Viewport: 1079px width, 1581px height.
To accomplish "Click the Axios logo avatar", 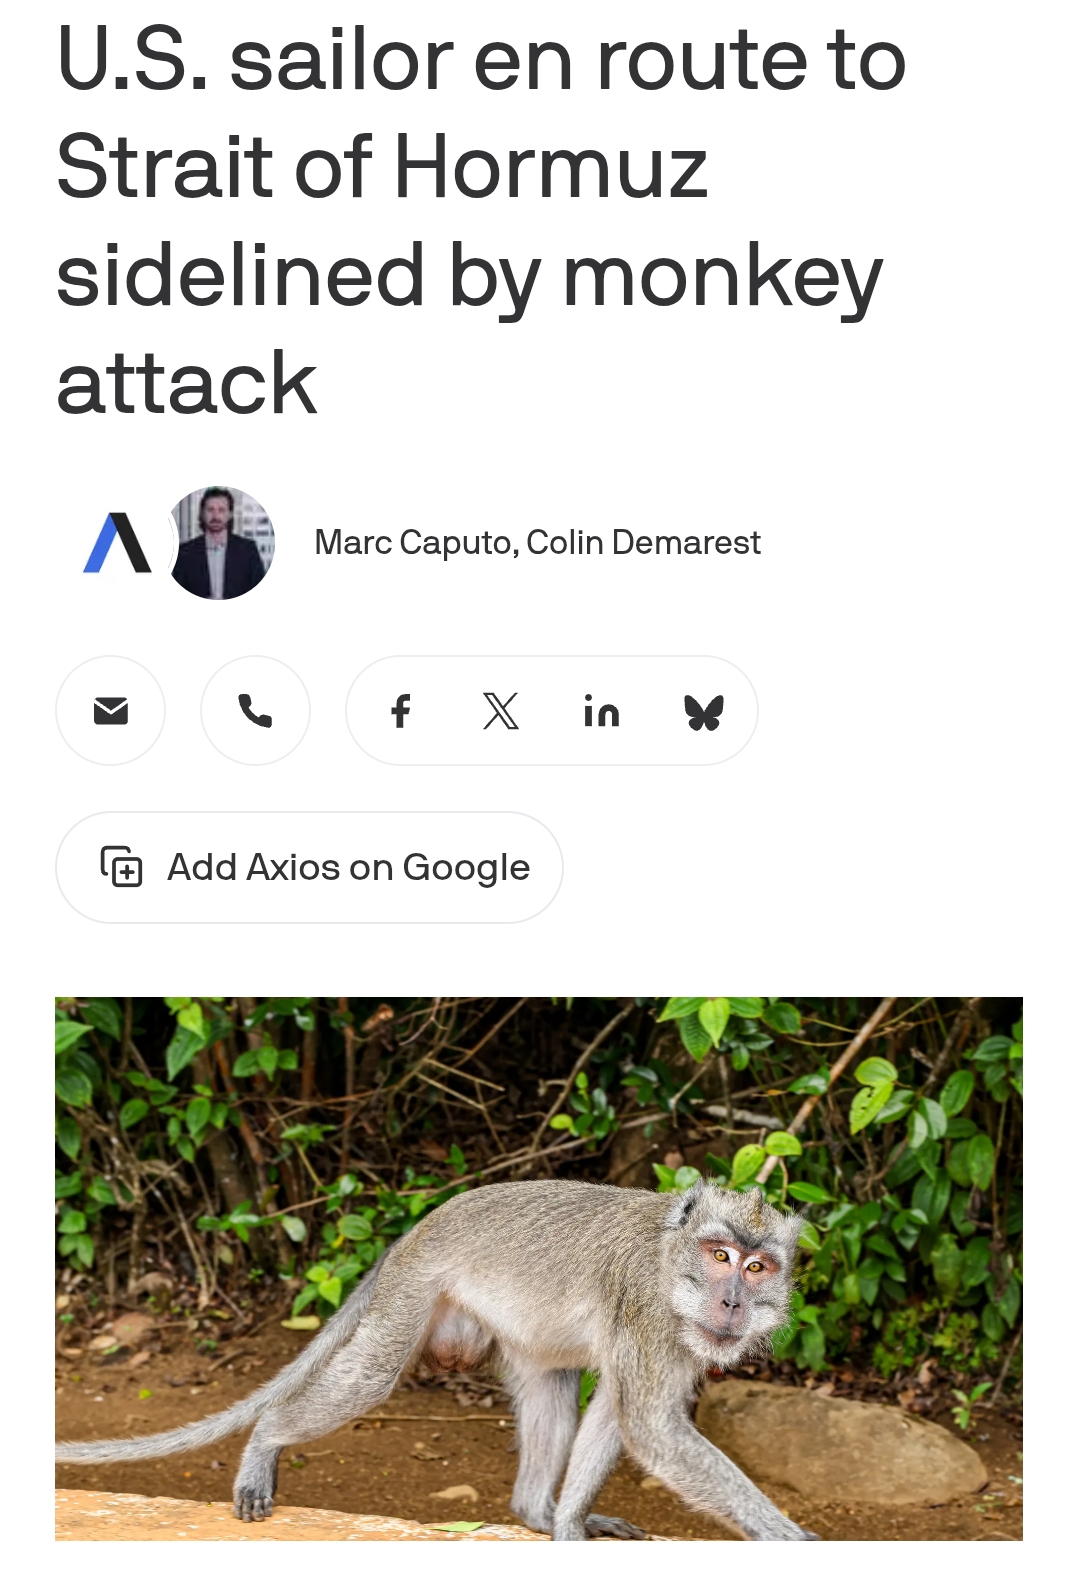I will point(117,543).
